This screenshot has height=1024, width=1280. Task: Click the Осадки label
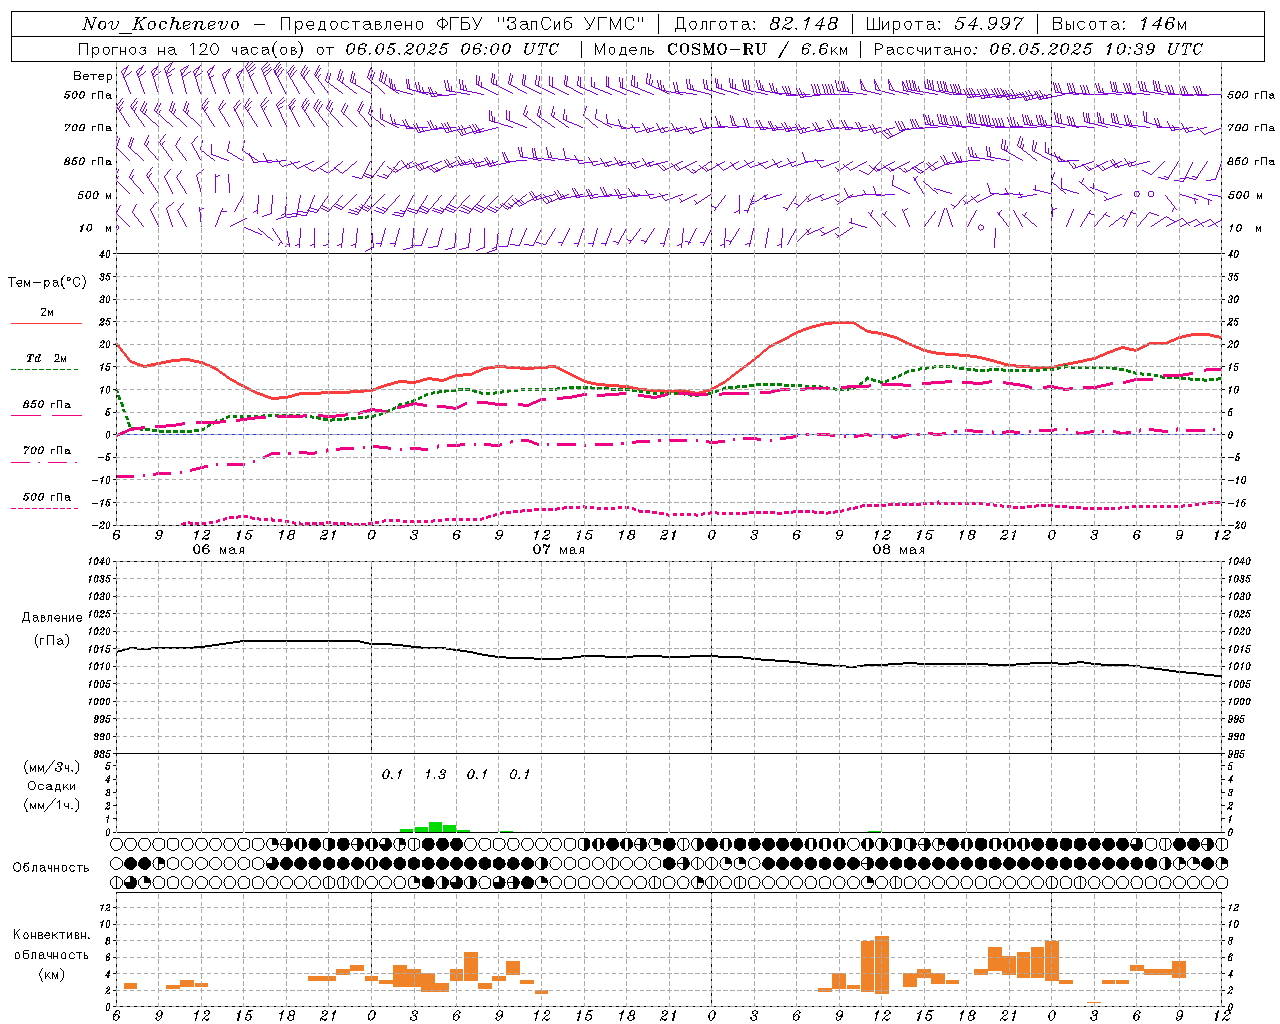click(x=51, y=786)
